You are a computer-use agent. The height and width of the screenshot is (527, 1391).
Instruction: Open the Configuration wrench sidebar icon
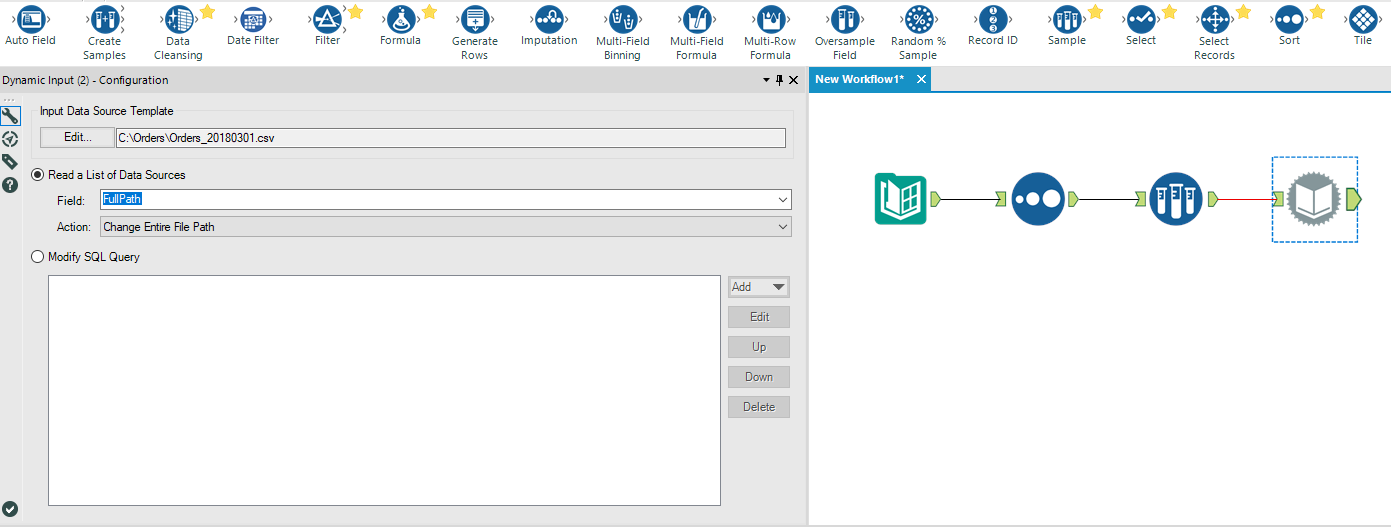tap(10, 116)
